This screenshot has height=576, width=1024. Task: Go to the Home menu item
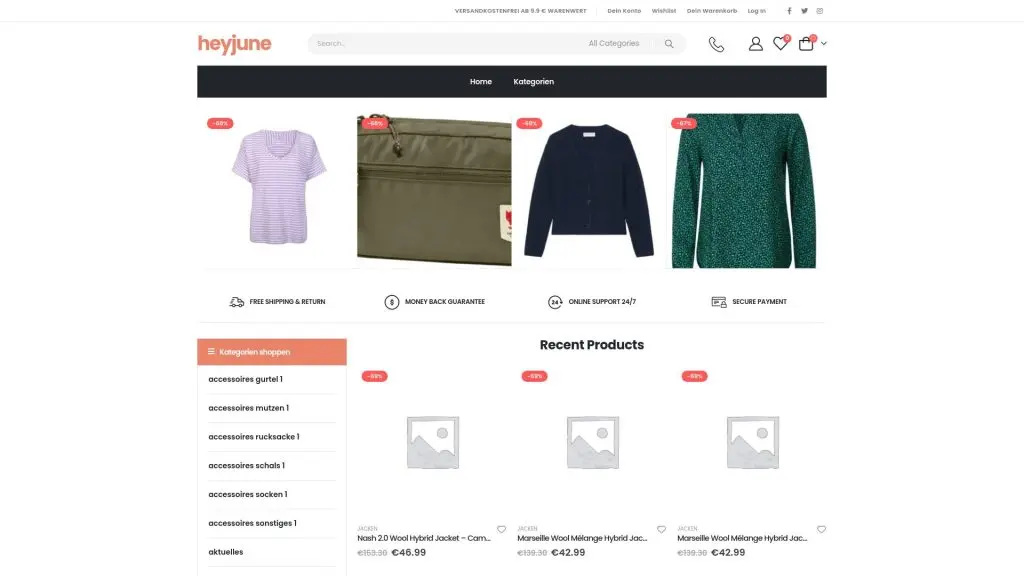(481, 82)
